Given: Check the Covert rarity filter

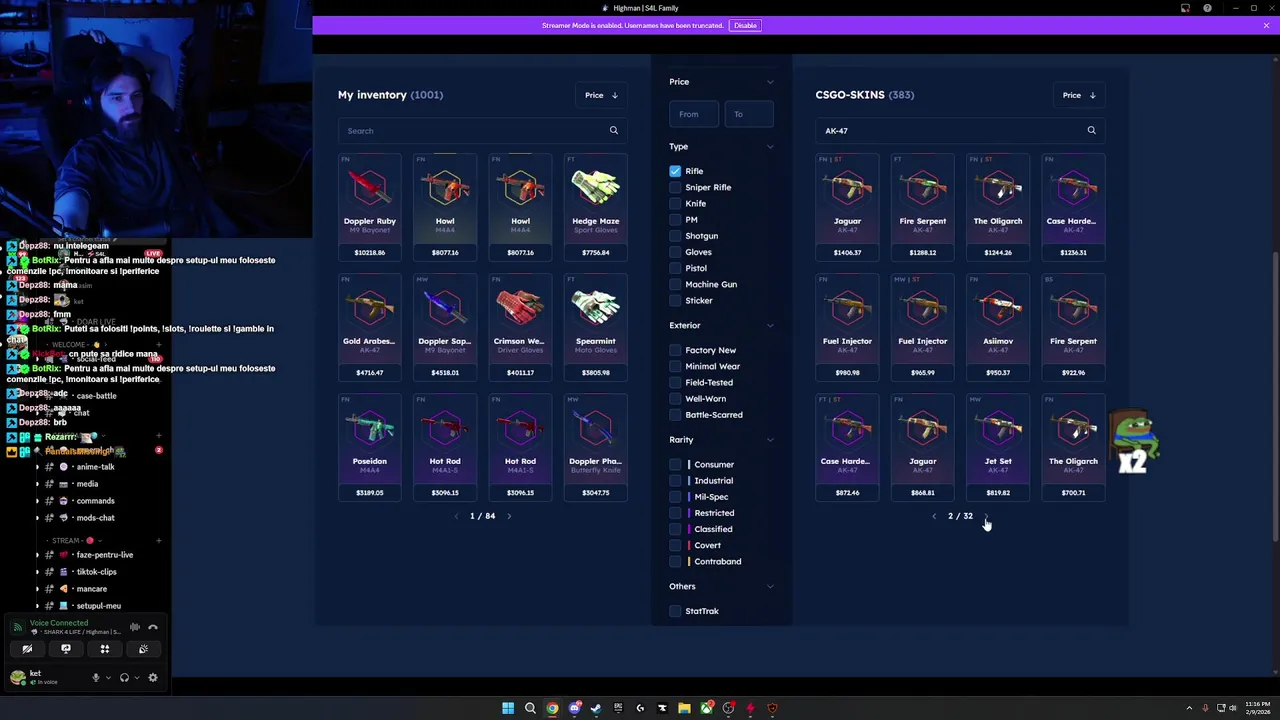Looking at the screenshot, I should coord(675,545).
